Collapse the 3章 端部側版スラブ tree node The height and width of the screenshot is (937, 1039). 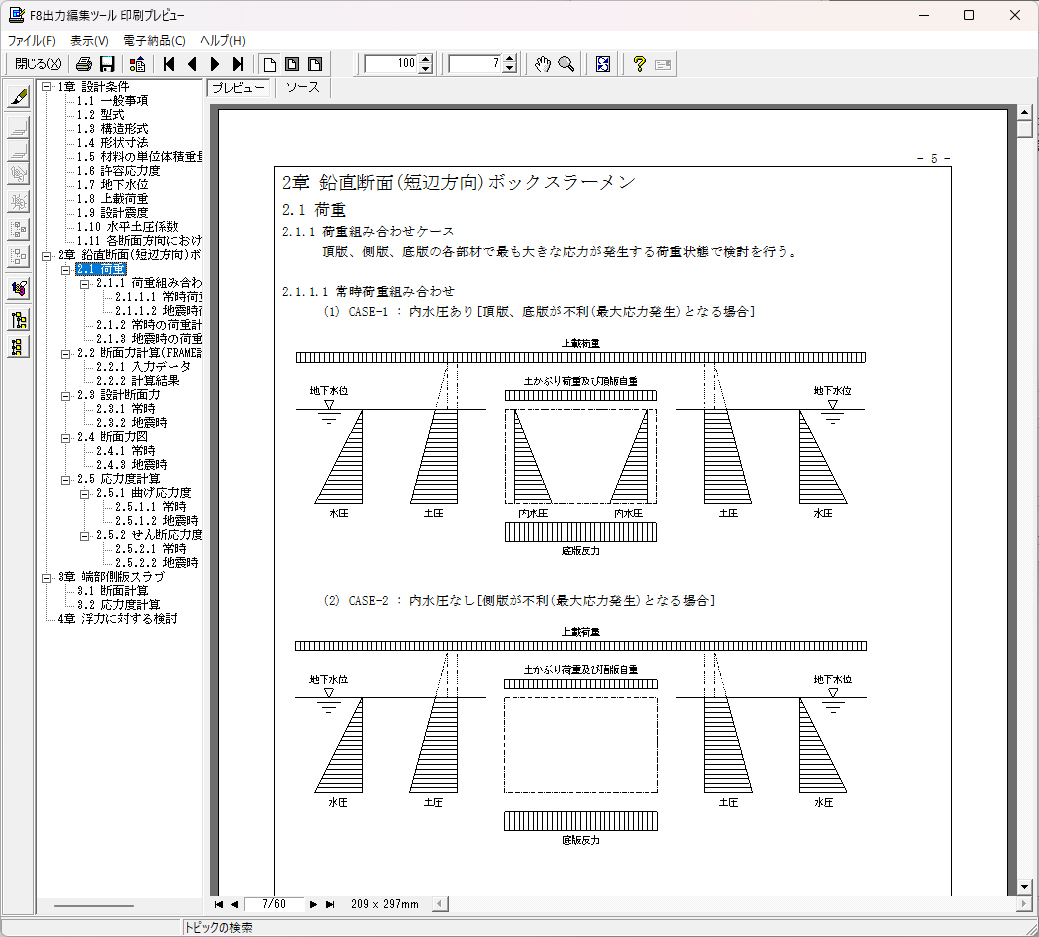(46, 577)
